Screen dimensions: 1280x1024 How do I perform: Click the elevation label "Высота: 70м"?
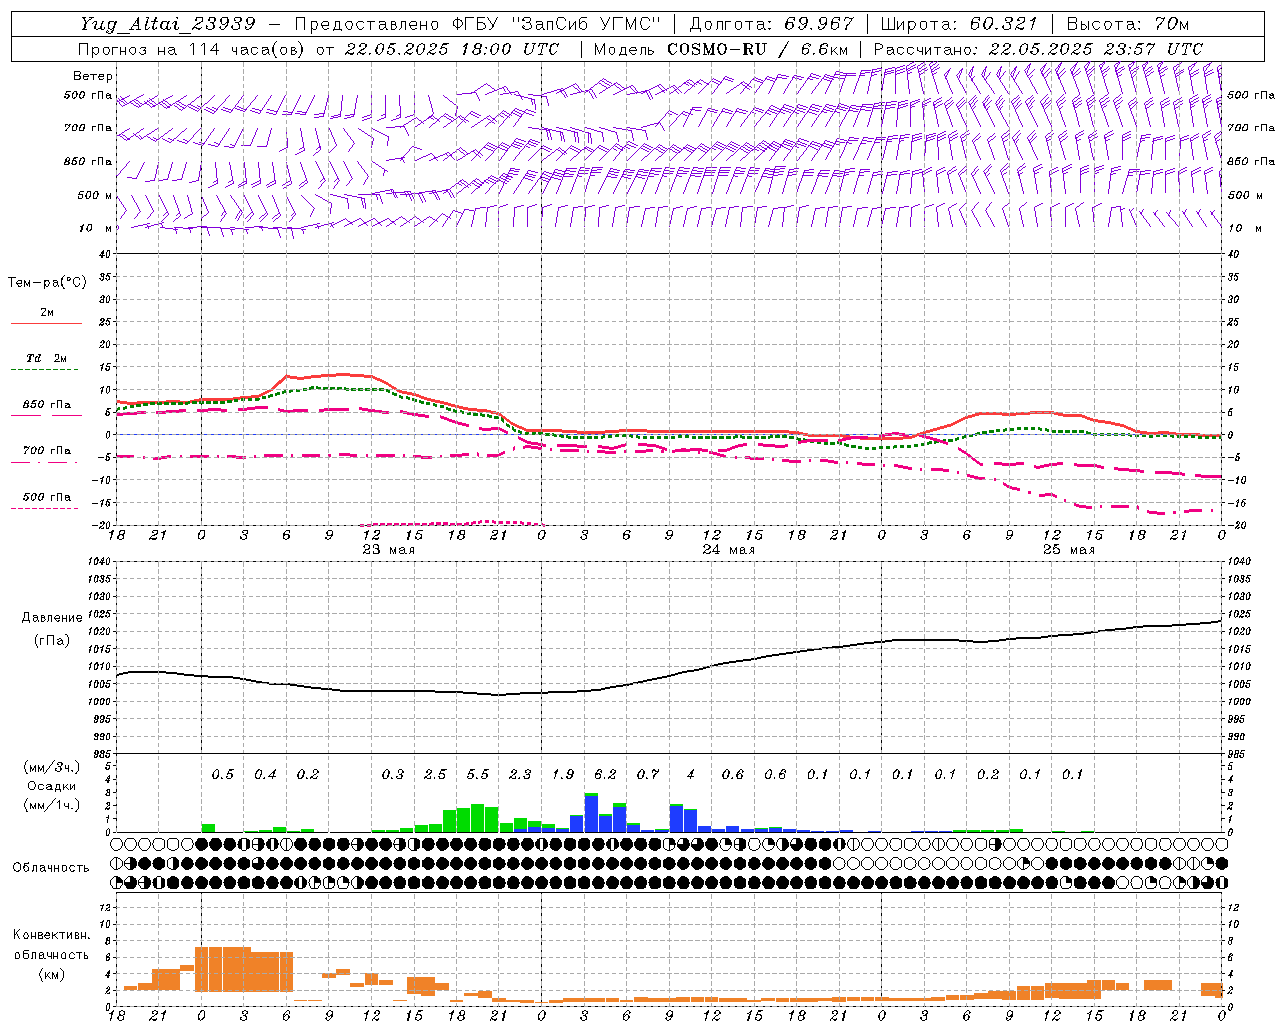coord(1127,24)
